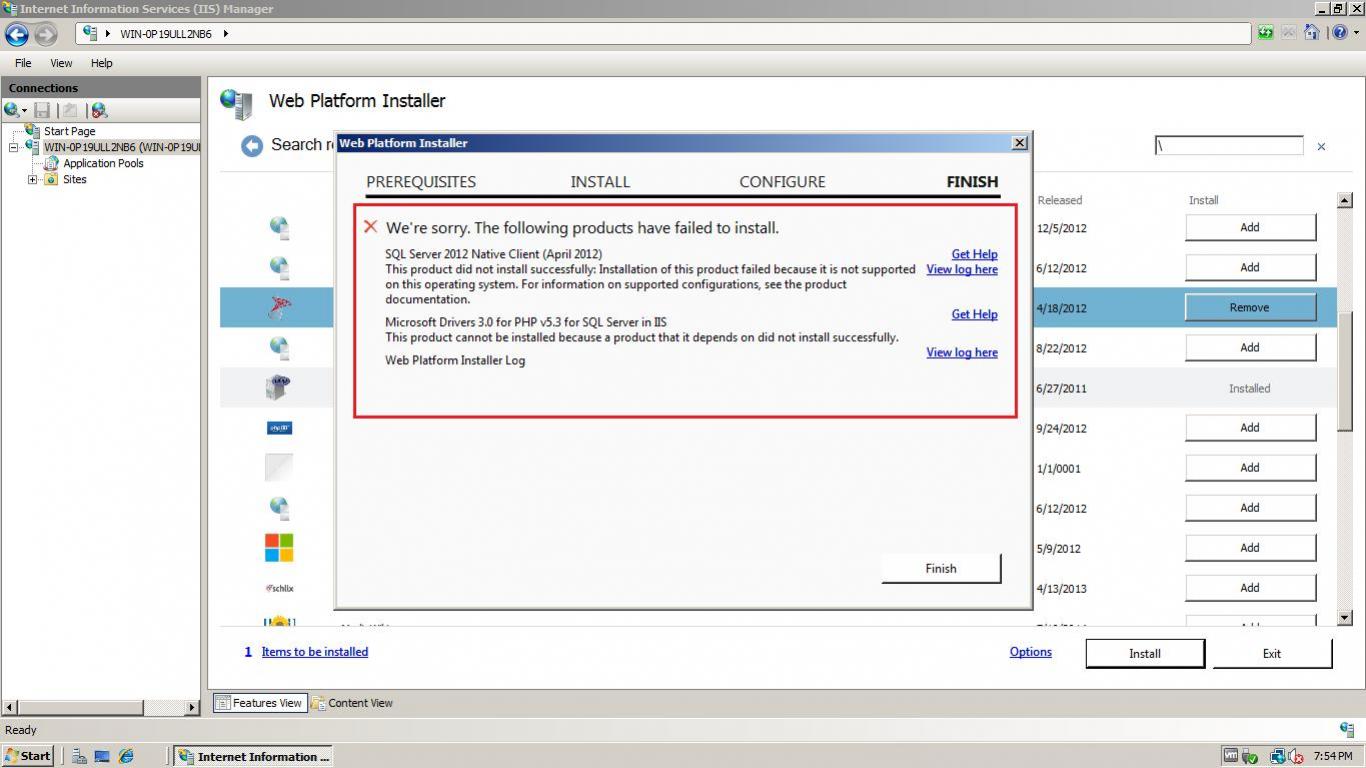Select Start Page in the Connections tree
Screen dimensions: 1366x768
(x=69, y=131)
